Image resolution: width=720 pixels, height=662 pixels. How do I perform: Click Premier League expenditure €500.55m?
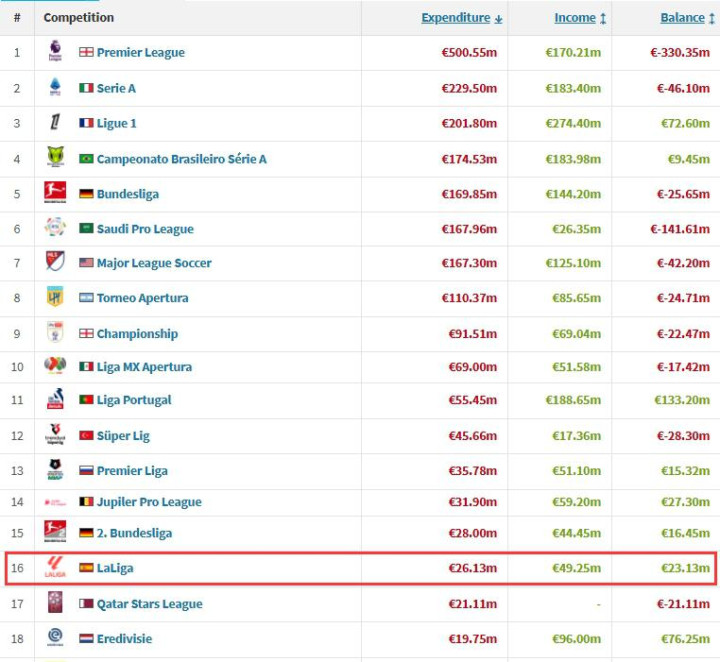(x=469, y=52)
